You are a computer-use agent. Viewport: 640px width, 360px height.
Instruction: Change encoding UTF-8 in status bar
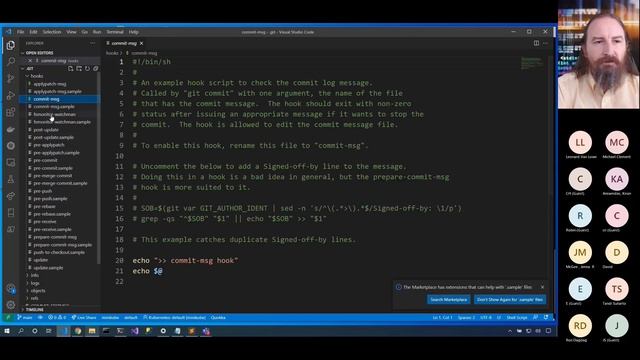pos(486,318)
